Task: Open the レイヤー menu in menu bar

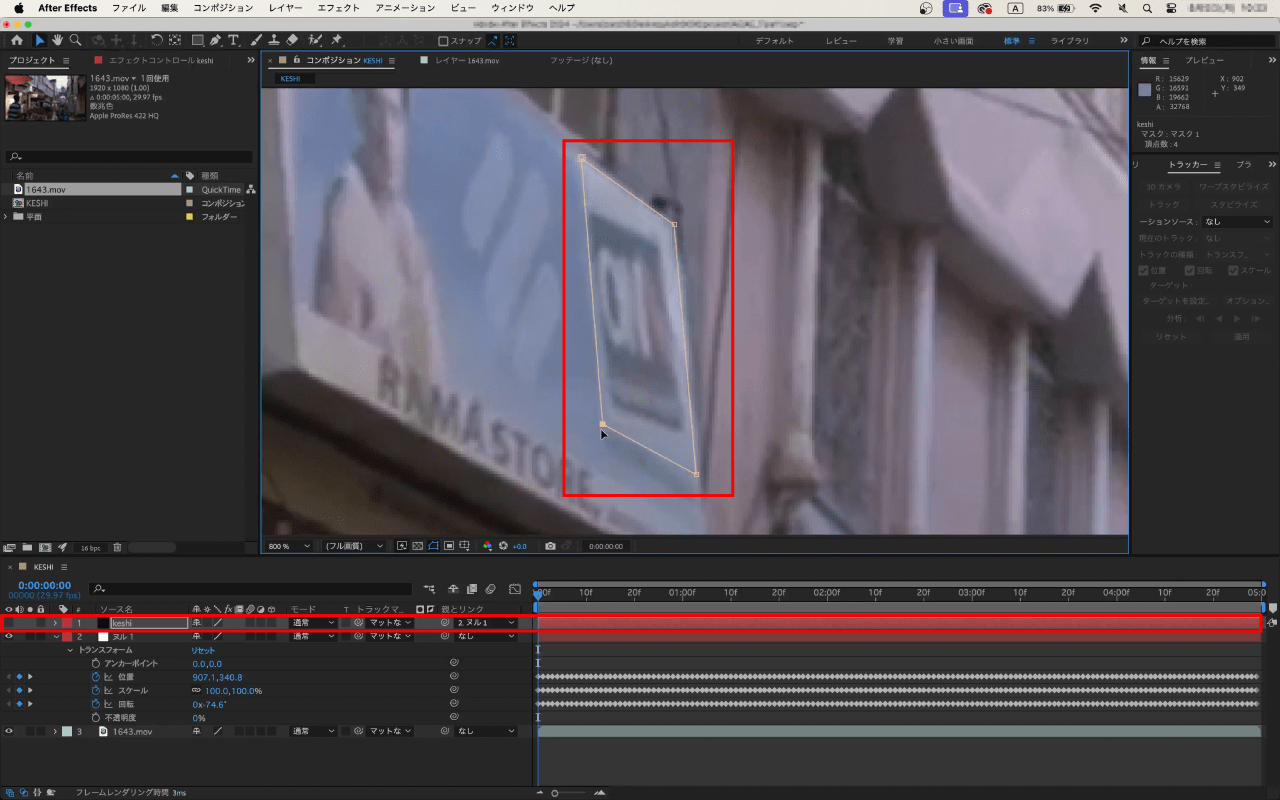Action: [285, 8]
